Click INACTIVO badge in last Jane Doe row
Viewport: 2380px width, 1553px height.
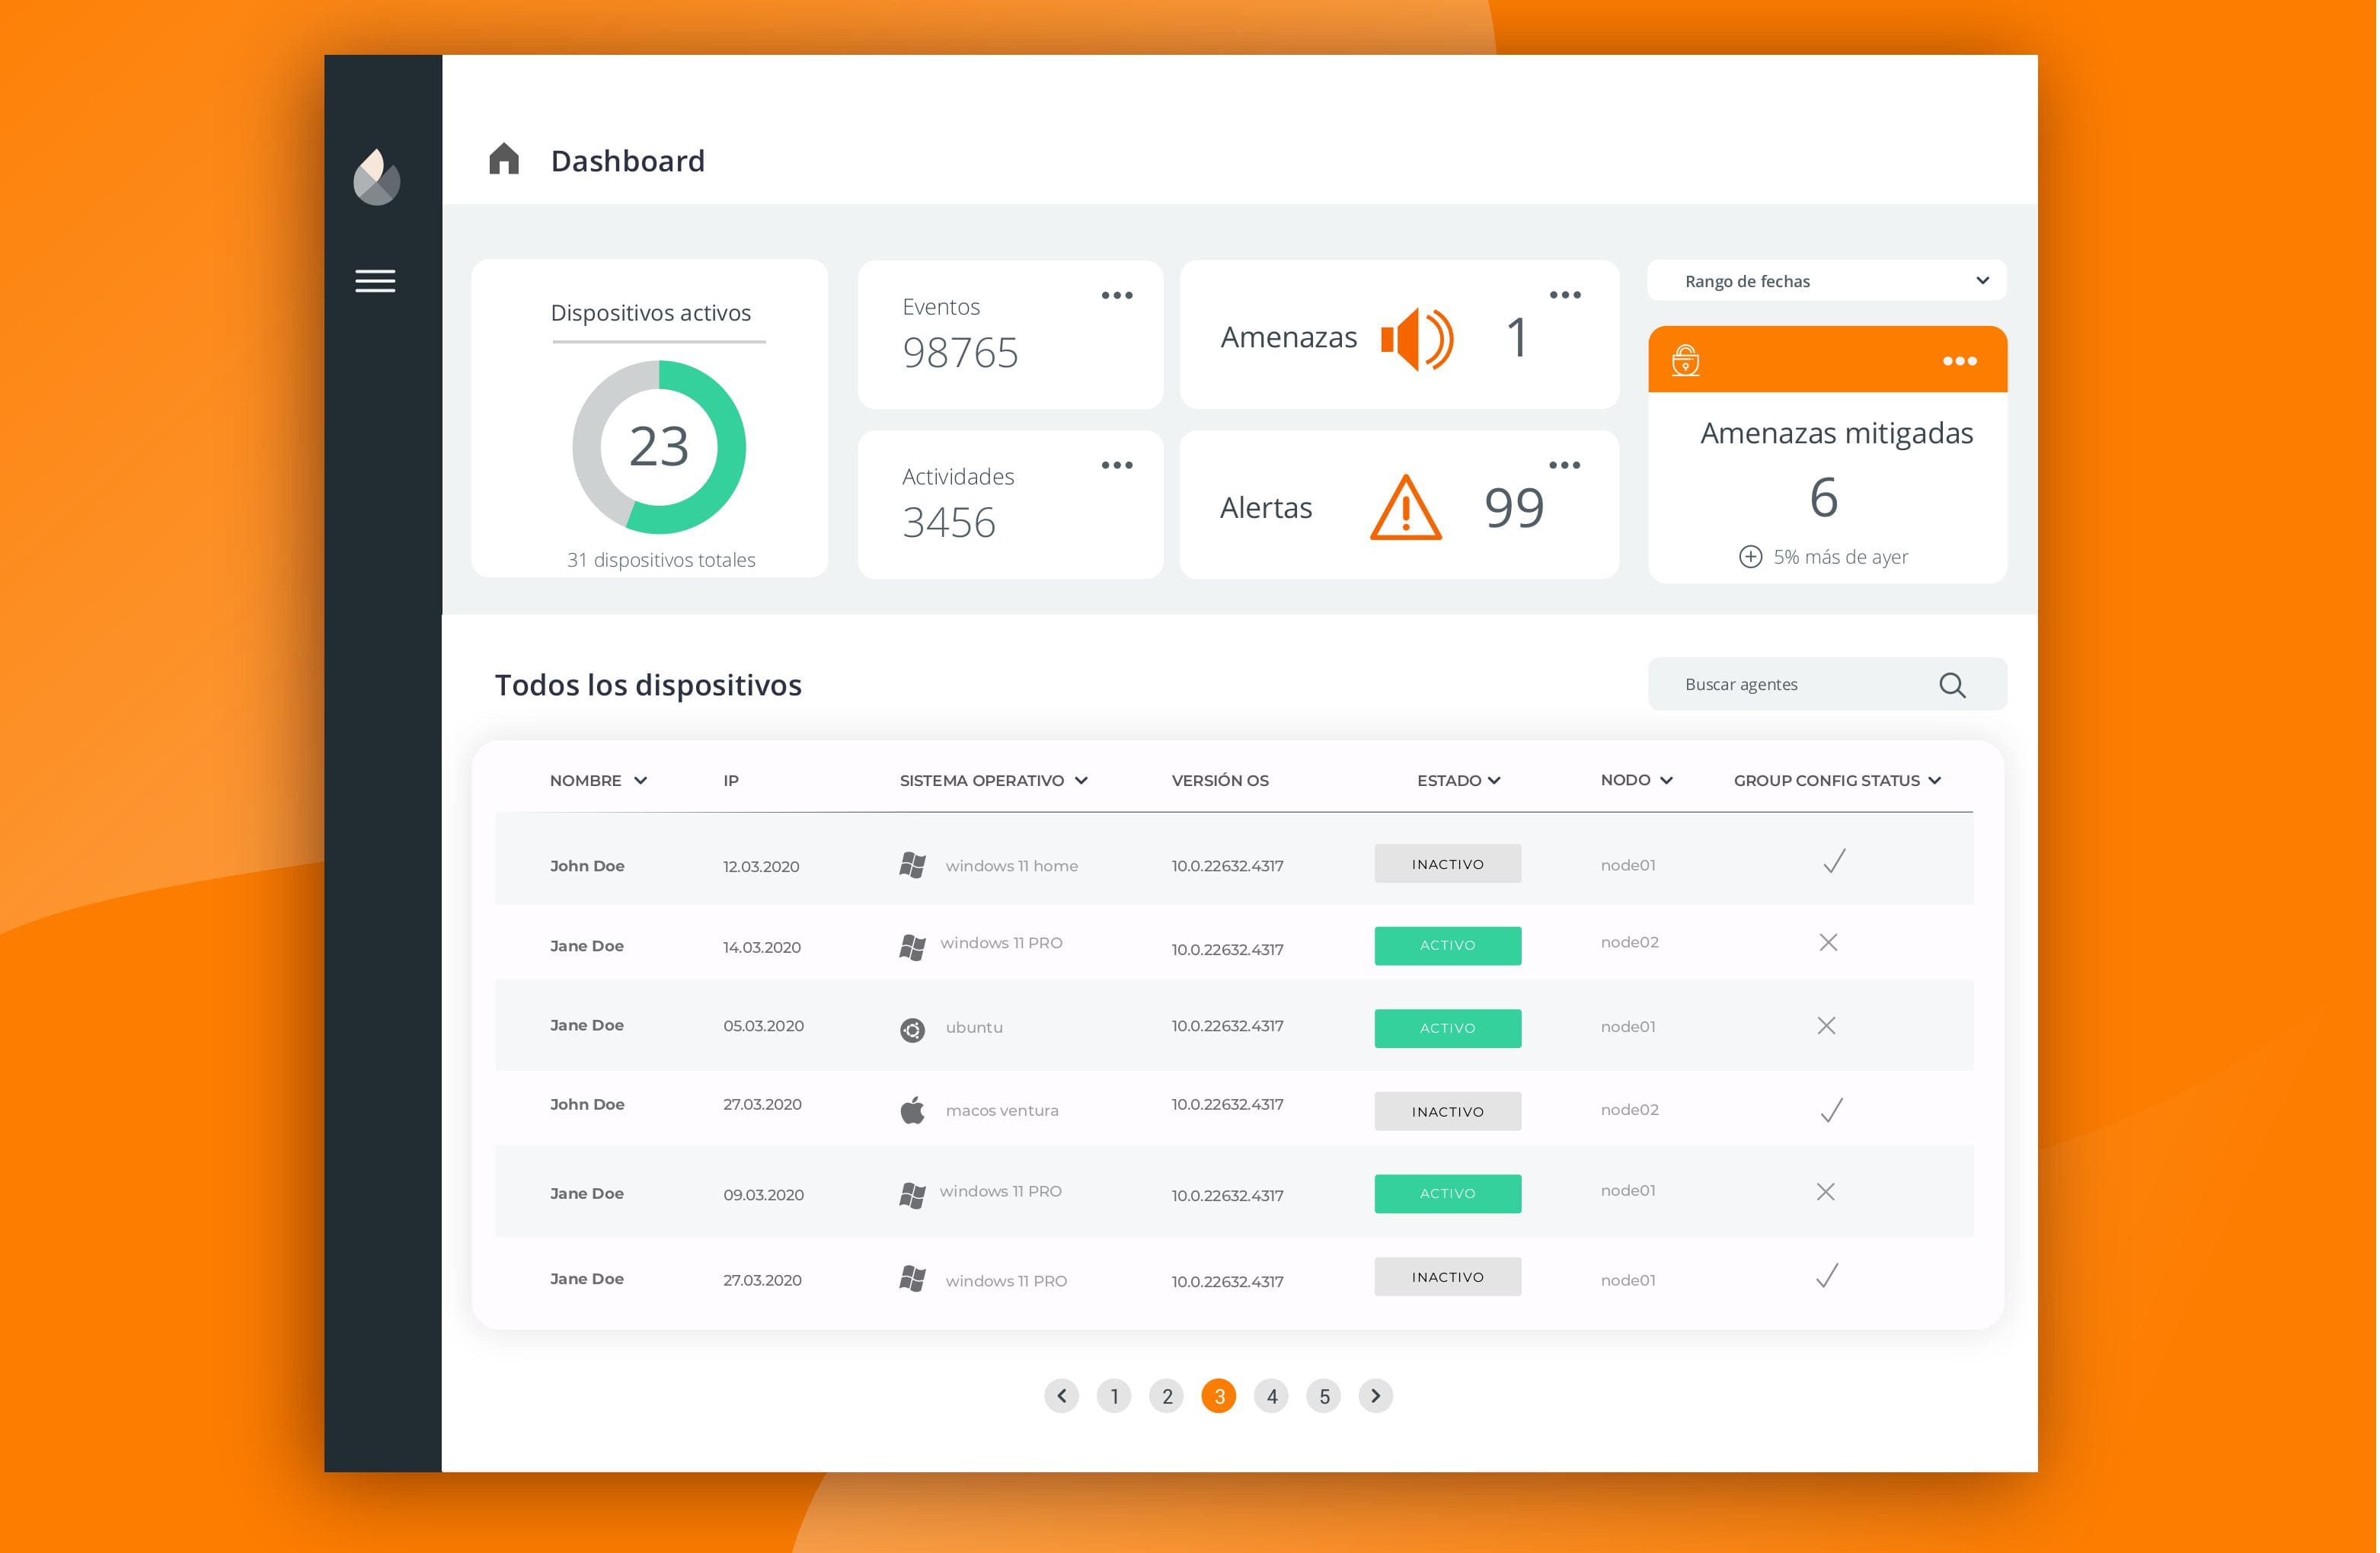(1448, 1277)
